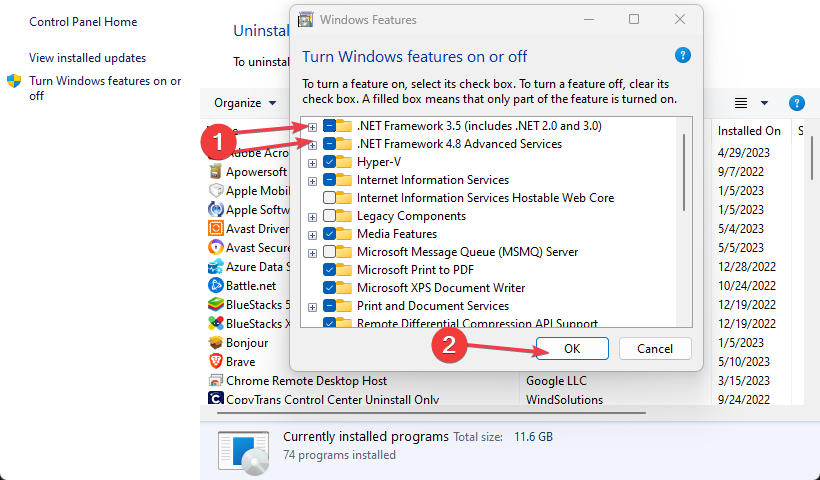Click the Bonjour program icon

pyautogui.click(x=215, y=342)
